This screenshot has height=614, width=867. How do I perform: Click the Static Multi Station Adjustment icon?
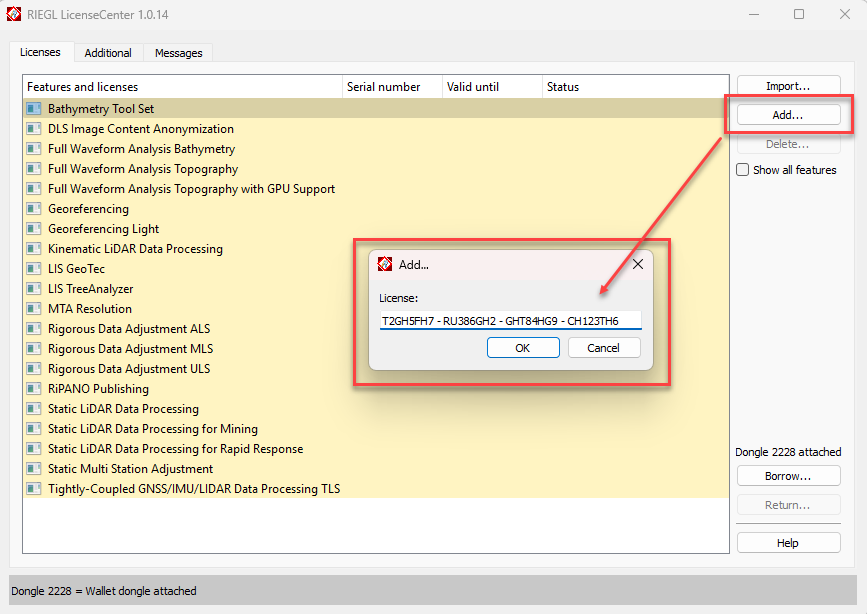[34, 469]
